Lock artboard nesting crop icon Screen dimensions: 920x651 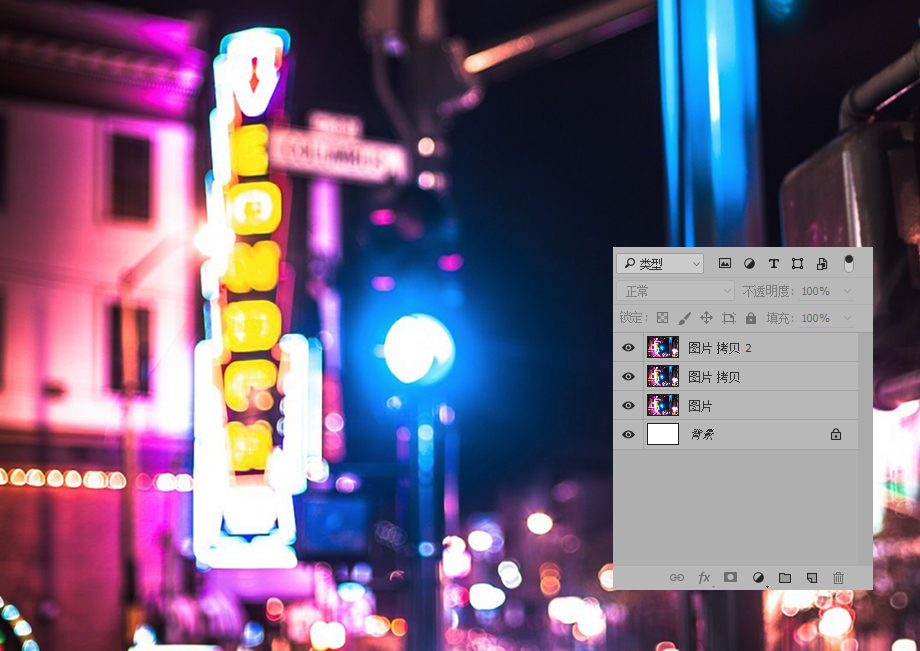click(729, 318)
